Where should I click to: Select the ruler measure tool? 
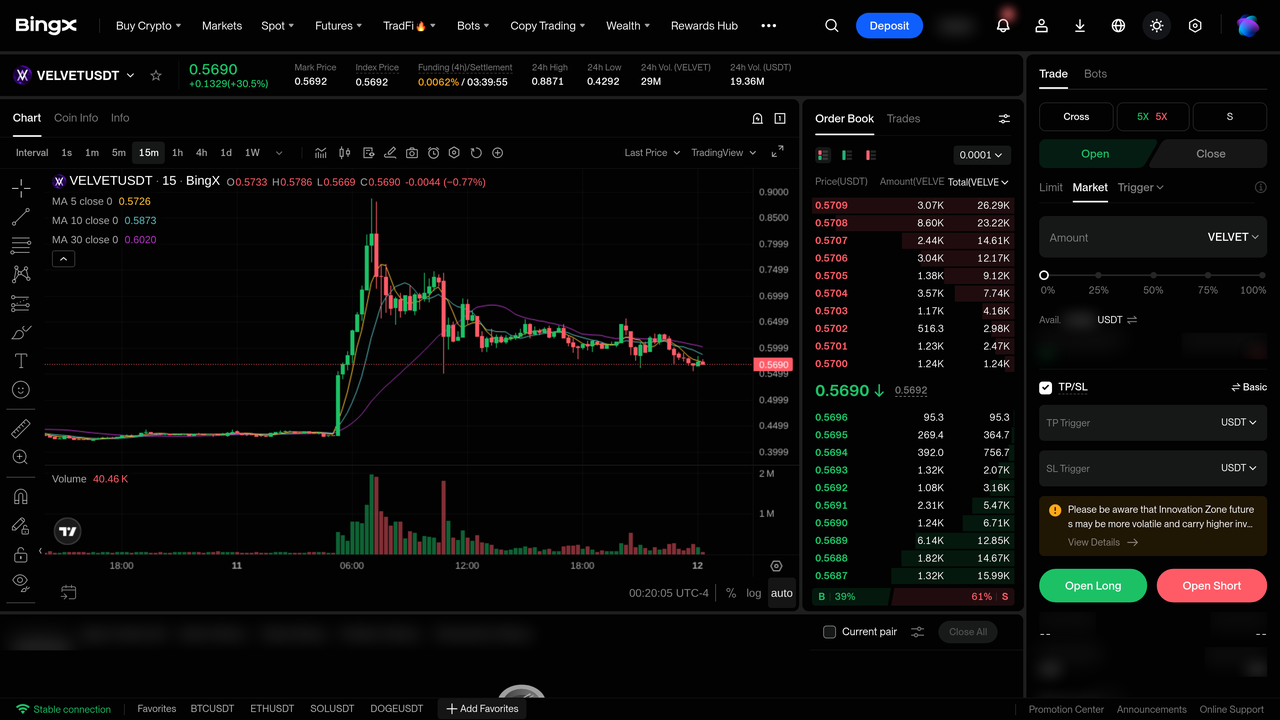[x=20, y=428]
